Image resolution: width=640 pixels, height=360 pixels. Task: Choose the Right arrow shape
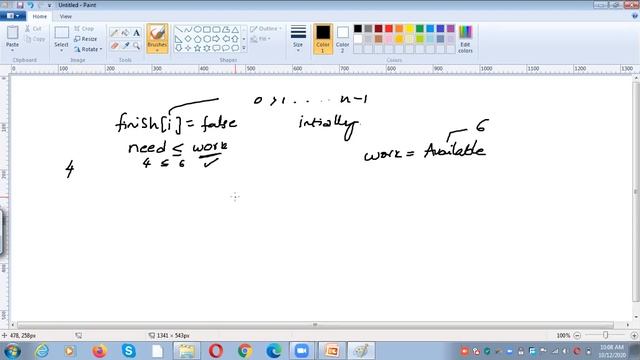coord(216,39)
